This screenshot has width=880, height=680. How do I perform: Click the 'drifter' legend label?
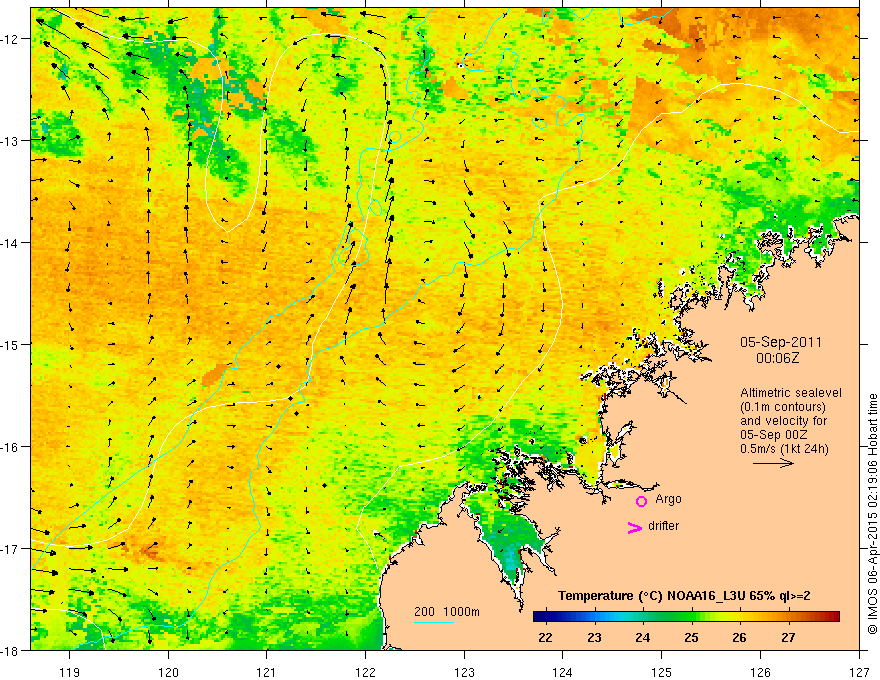tap(663, 526)
